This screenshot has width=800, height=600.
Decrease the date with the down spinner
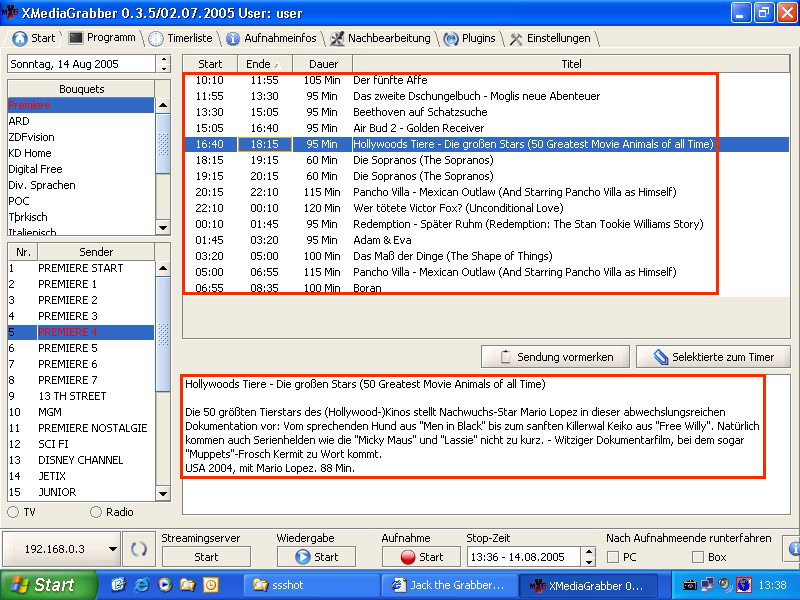tap(164, 68)
